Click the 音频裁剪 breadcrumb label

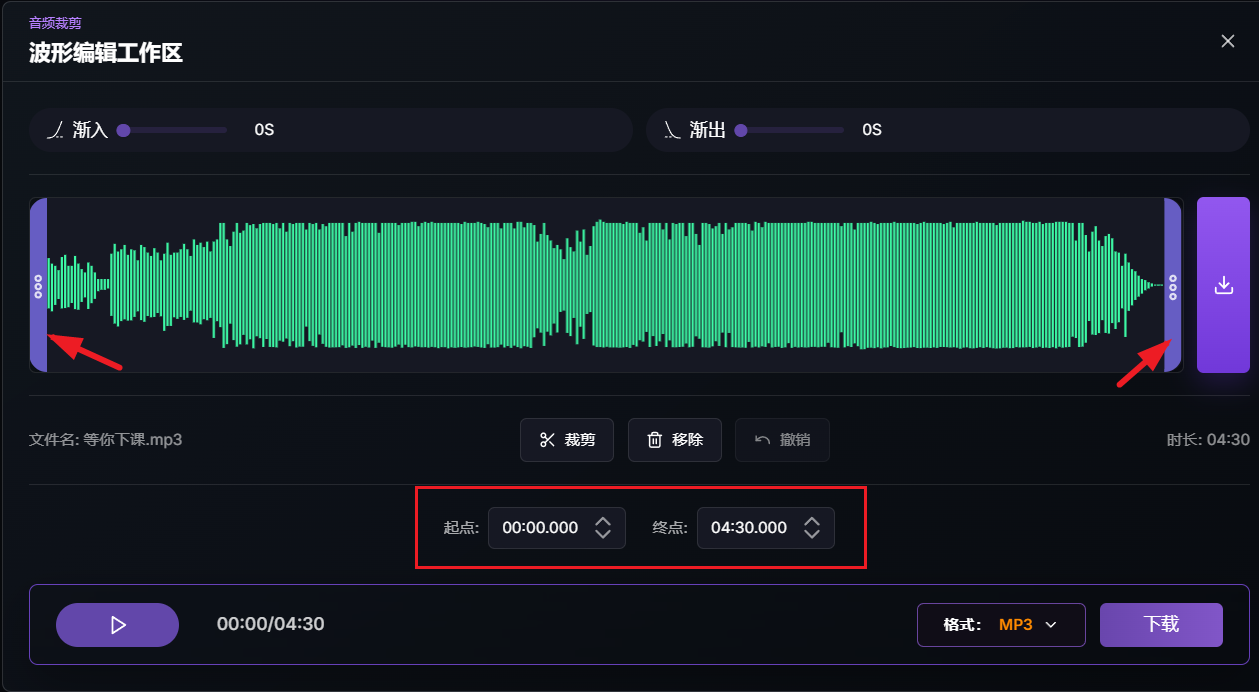(x=55, y=23)
